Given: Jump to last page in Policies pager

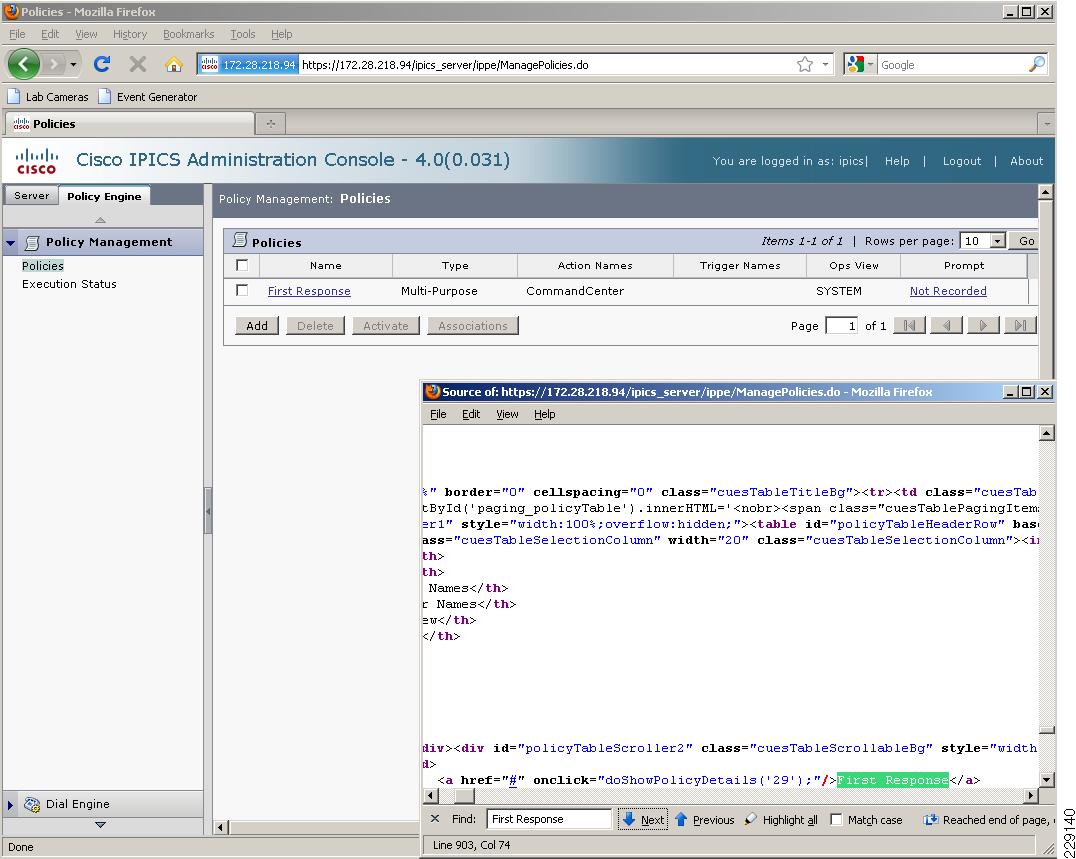Looking at the screenshot, I should tap(1020, 325).
